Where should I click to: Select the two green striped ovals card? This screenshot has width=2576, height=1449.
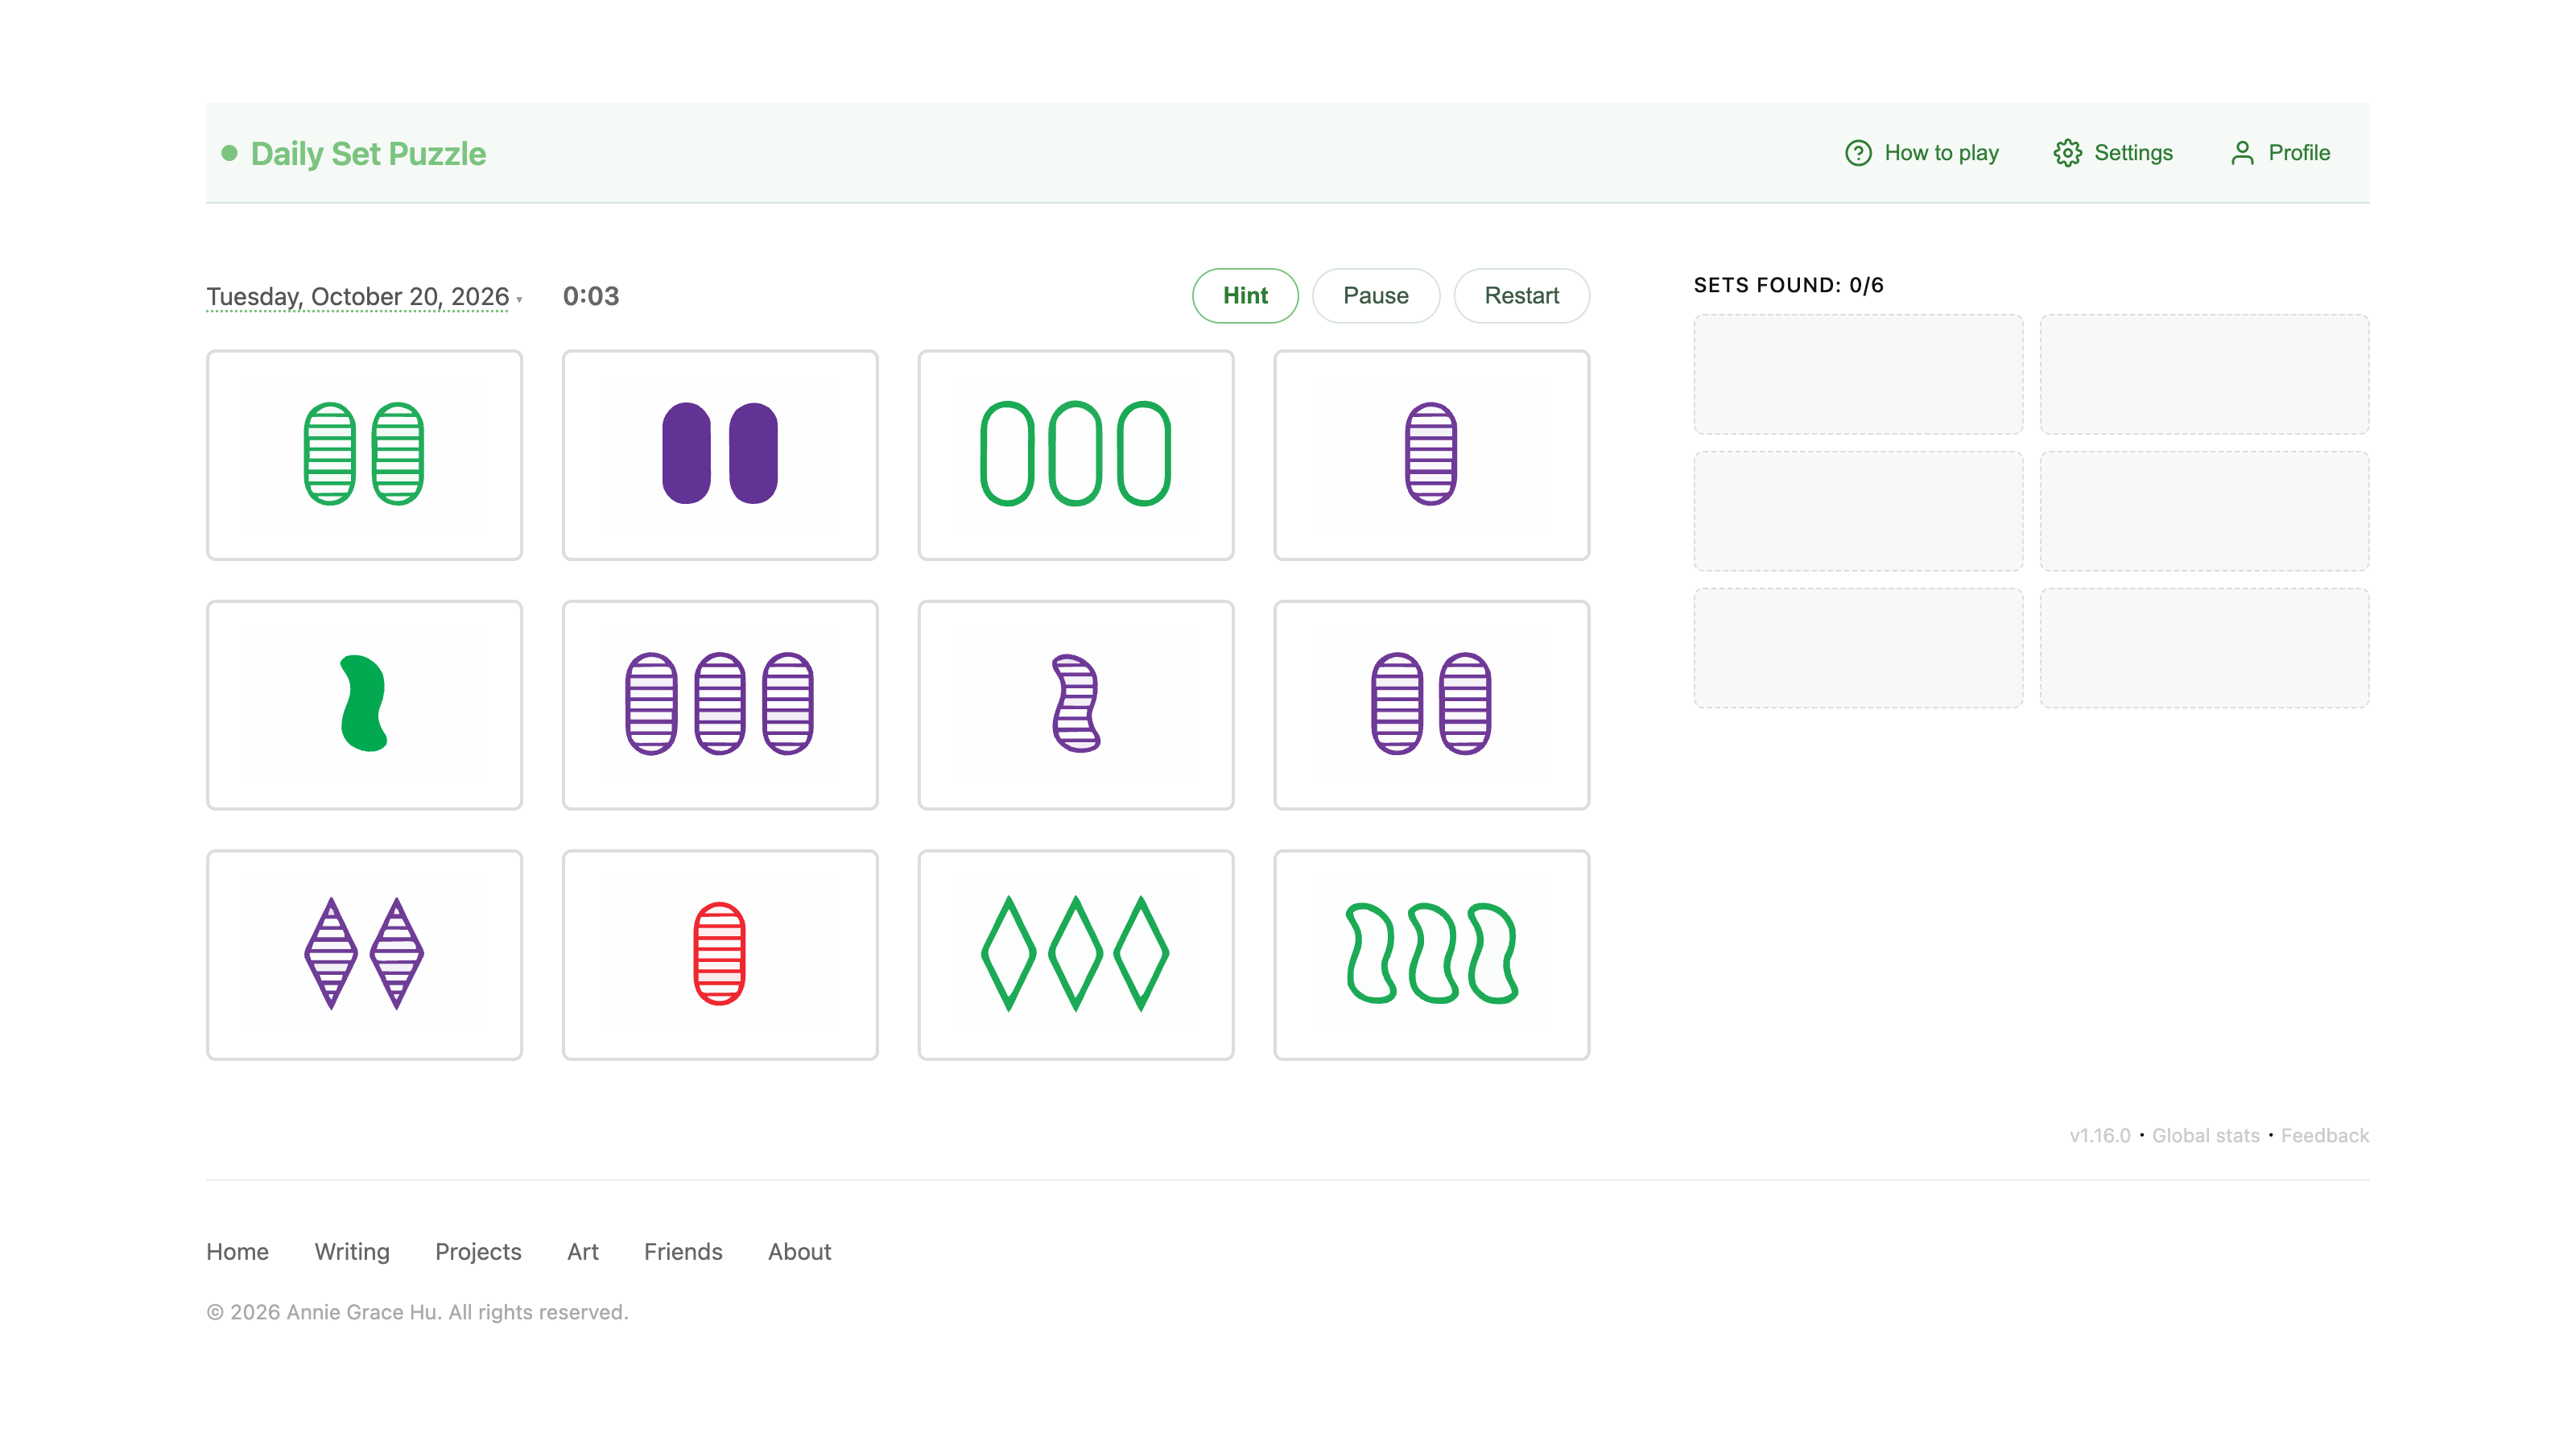(364, 454)
